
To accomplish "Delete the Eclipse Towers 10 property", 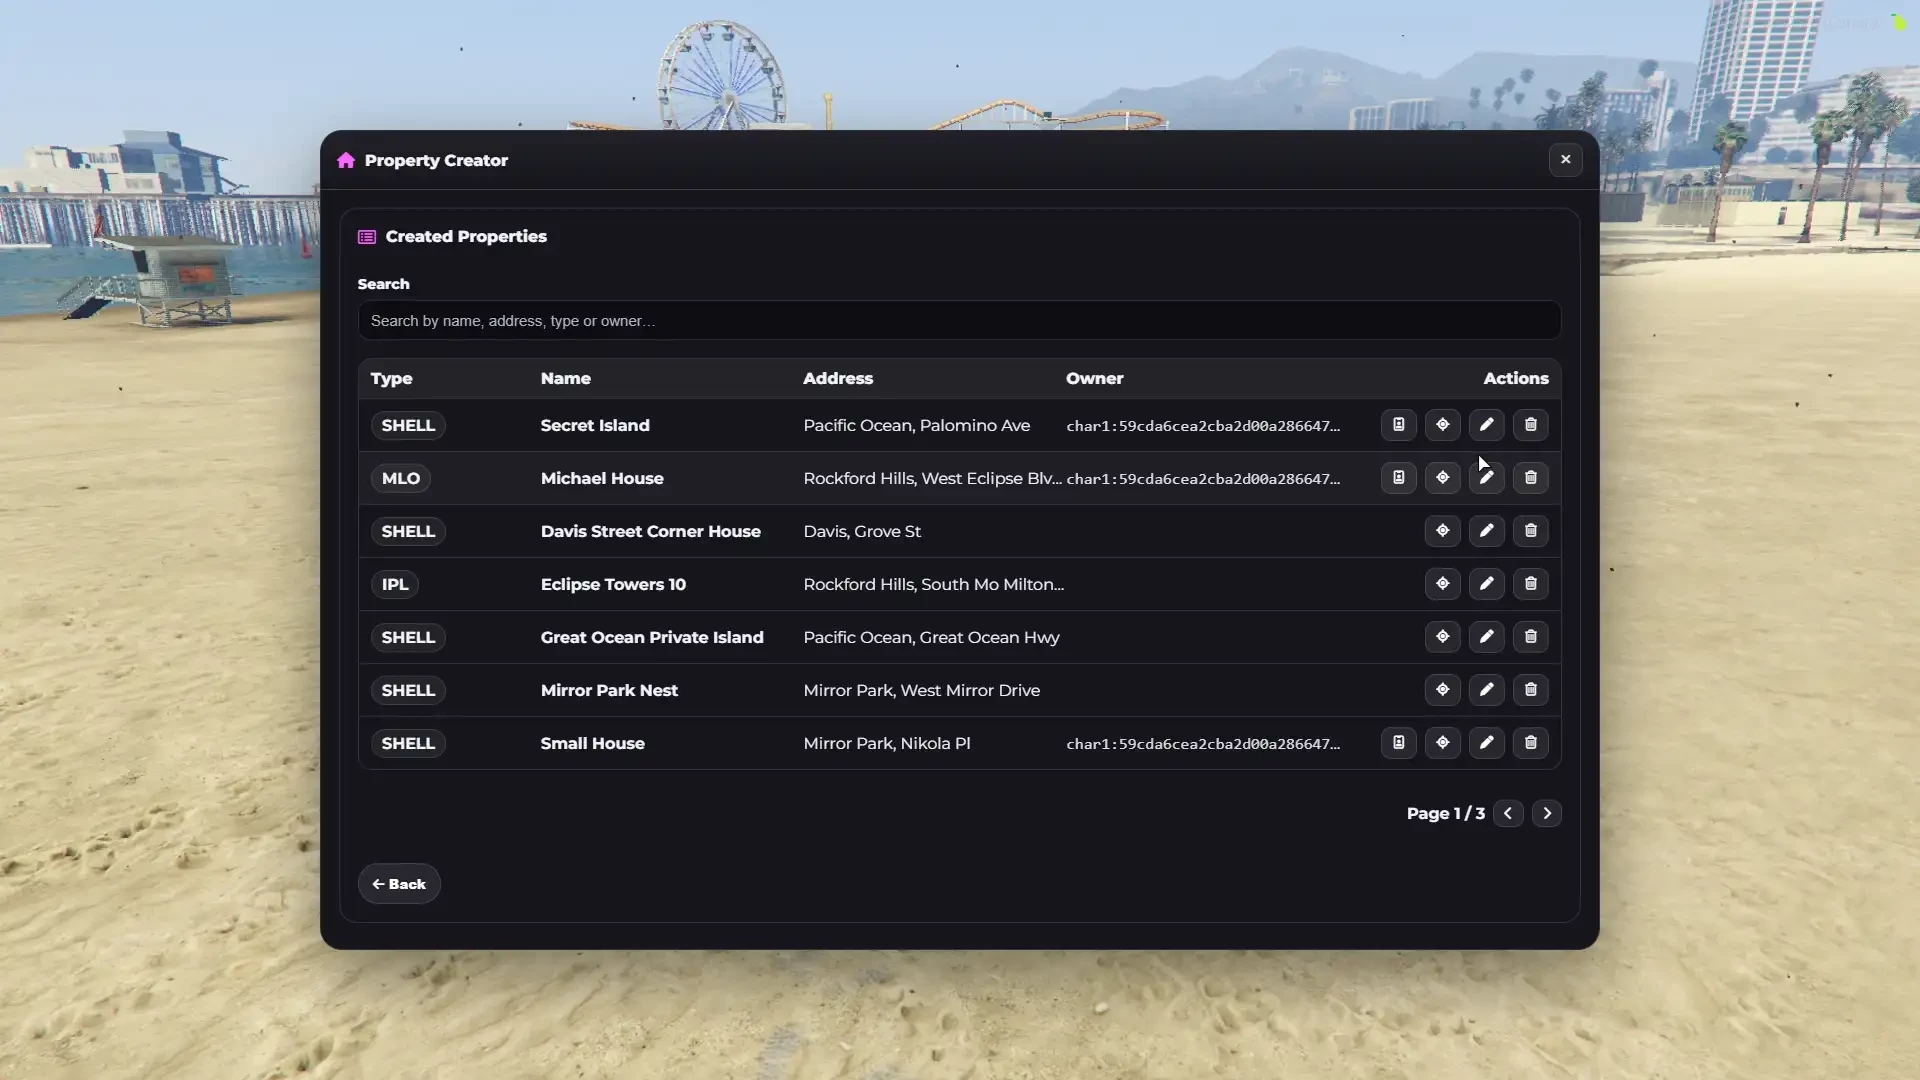I will click(x=1530, y=584).
